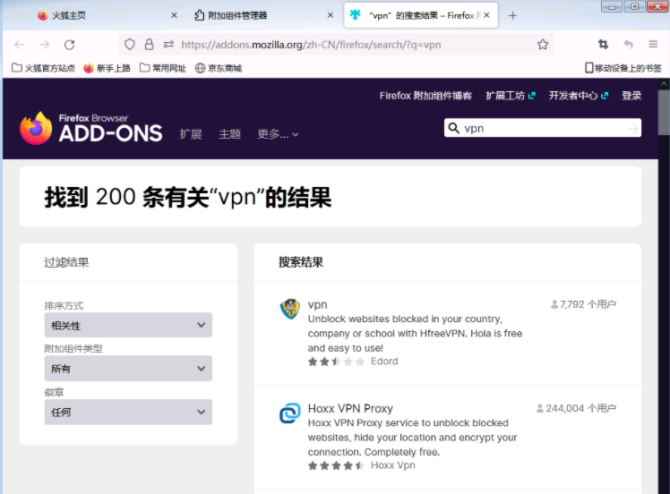Open site permissions icon in address bar
Screen dimensions: 670x494
pyautogui.click(x=169, y=44)
